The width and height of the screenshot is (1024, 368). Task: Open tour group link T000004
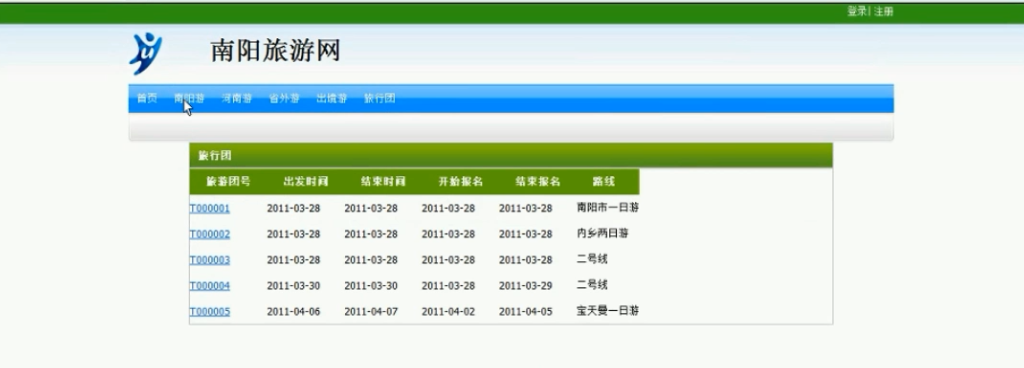click(x=210, y=286)
